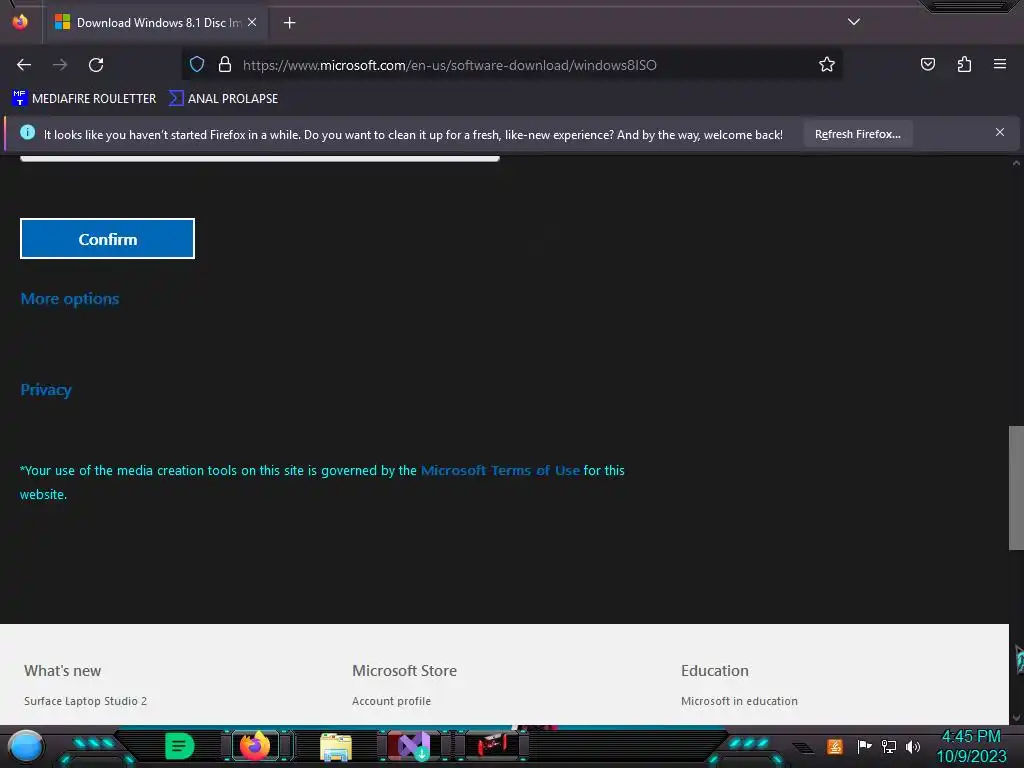
Task: View site security via the padlock icon
Action: pos(225,65)
